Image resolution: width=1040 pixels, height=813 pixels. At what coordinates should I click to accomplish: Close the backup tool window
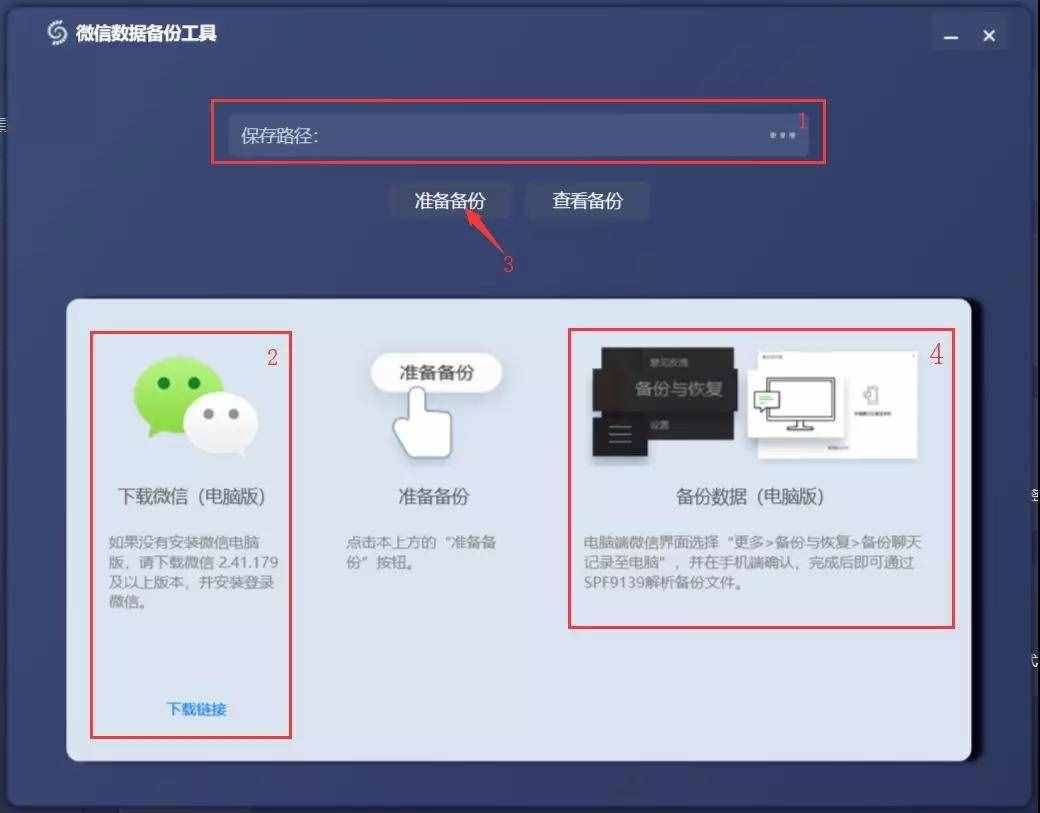pyautogui.click(x=989, y=36)
